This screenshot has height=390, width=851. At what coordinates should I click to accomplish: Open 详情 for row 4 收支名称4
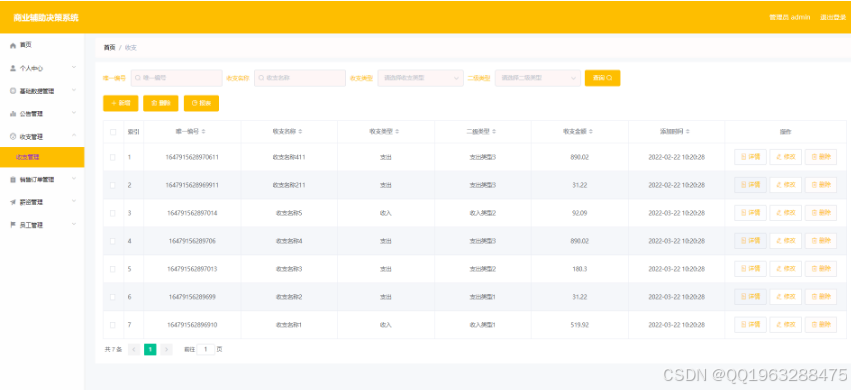751,241
